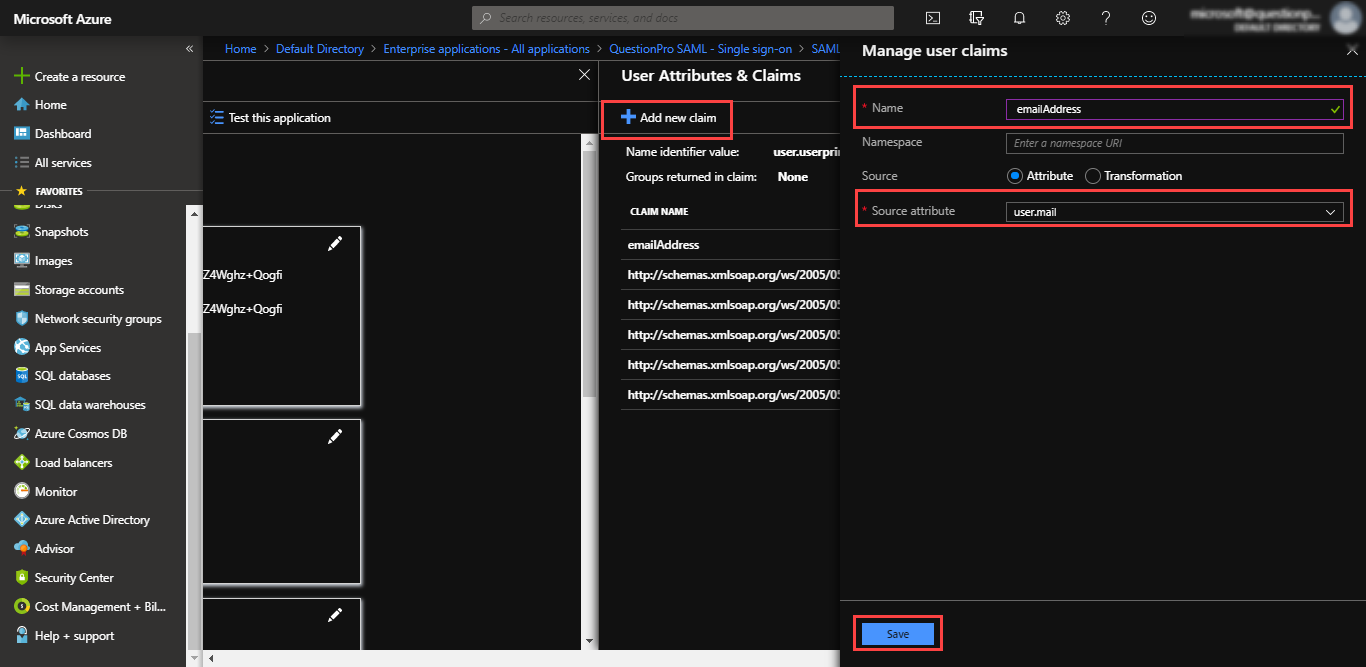The width and height of the screenshot is (1366, 667).
Task: Focus the search resources box
Action: click(x=682, y=18)
